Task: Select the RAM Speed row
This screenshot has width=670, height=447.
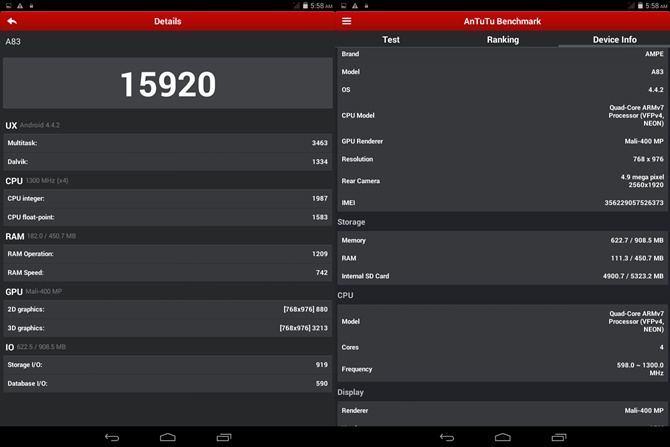Action: pyautogui.click(x=168, y=273)
